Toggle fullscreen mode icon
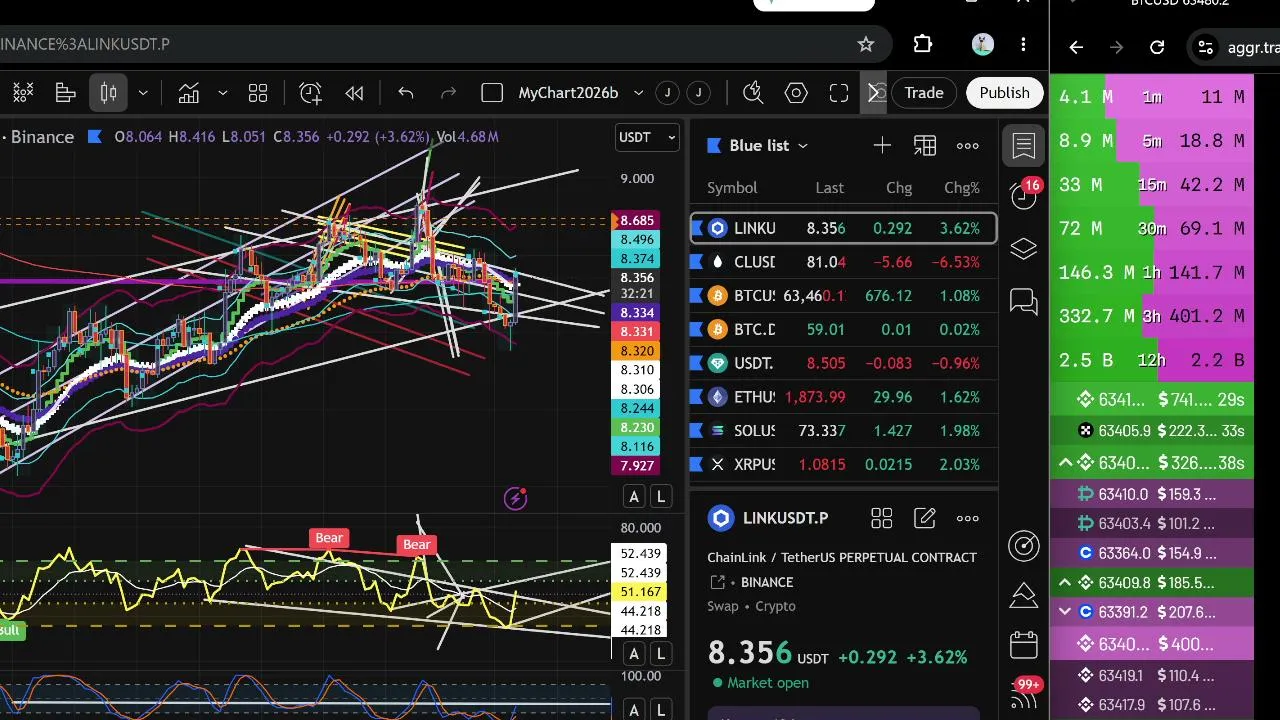This screenshot has height=720, width=1280. pyautogui.click(x=839, y=93)
